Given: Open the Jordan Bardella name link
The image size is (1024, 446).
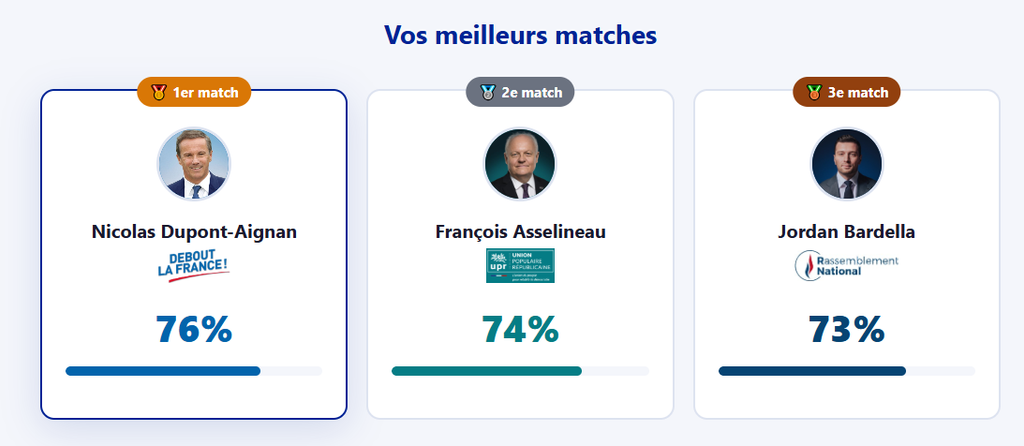Looking at the screenshot, I should [x=846, y=232].
